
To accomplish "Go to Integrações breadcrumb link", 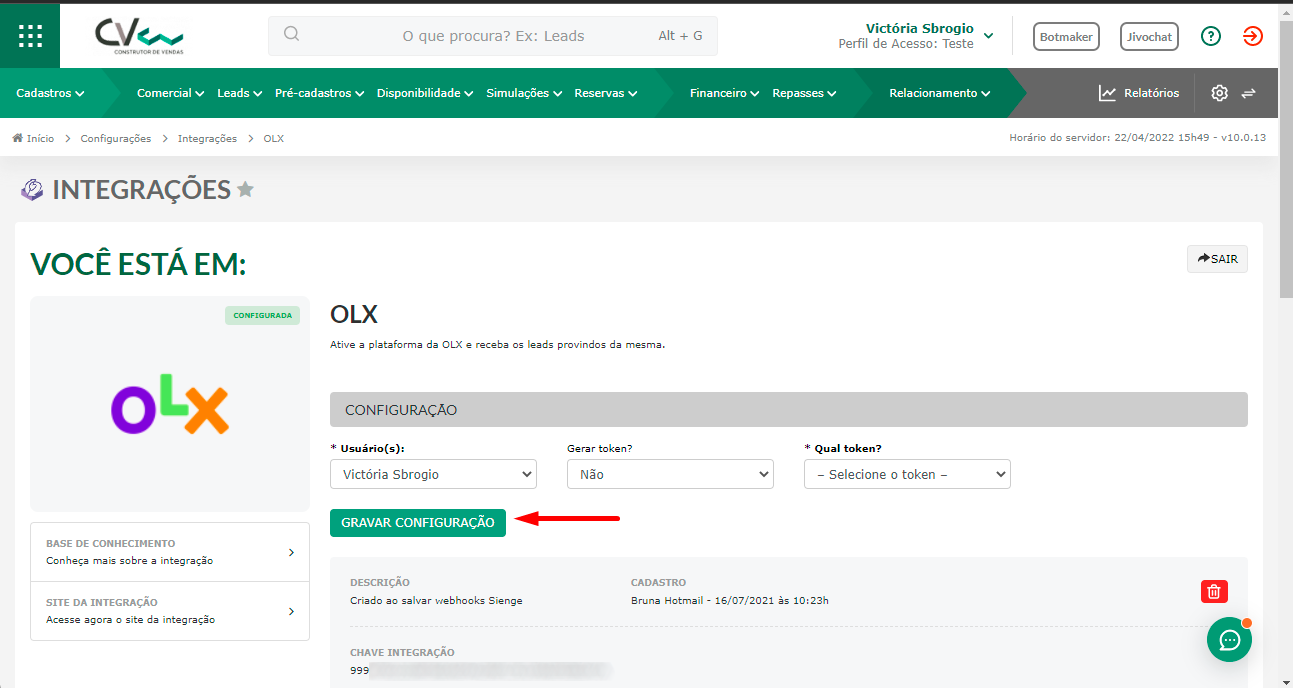I will (207, 138).
